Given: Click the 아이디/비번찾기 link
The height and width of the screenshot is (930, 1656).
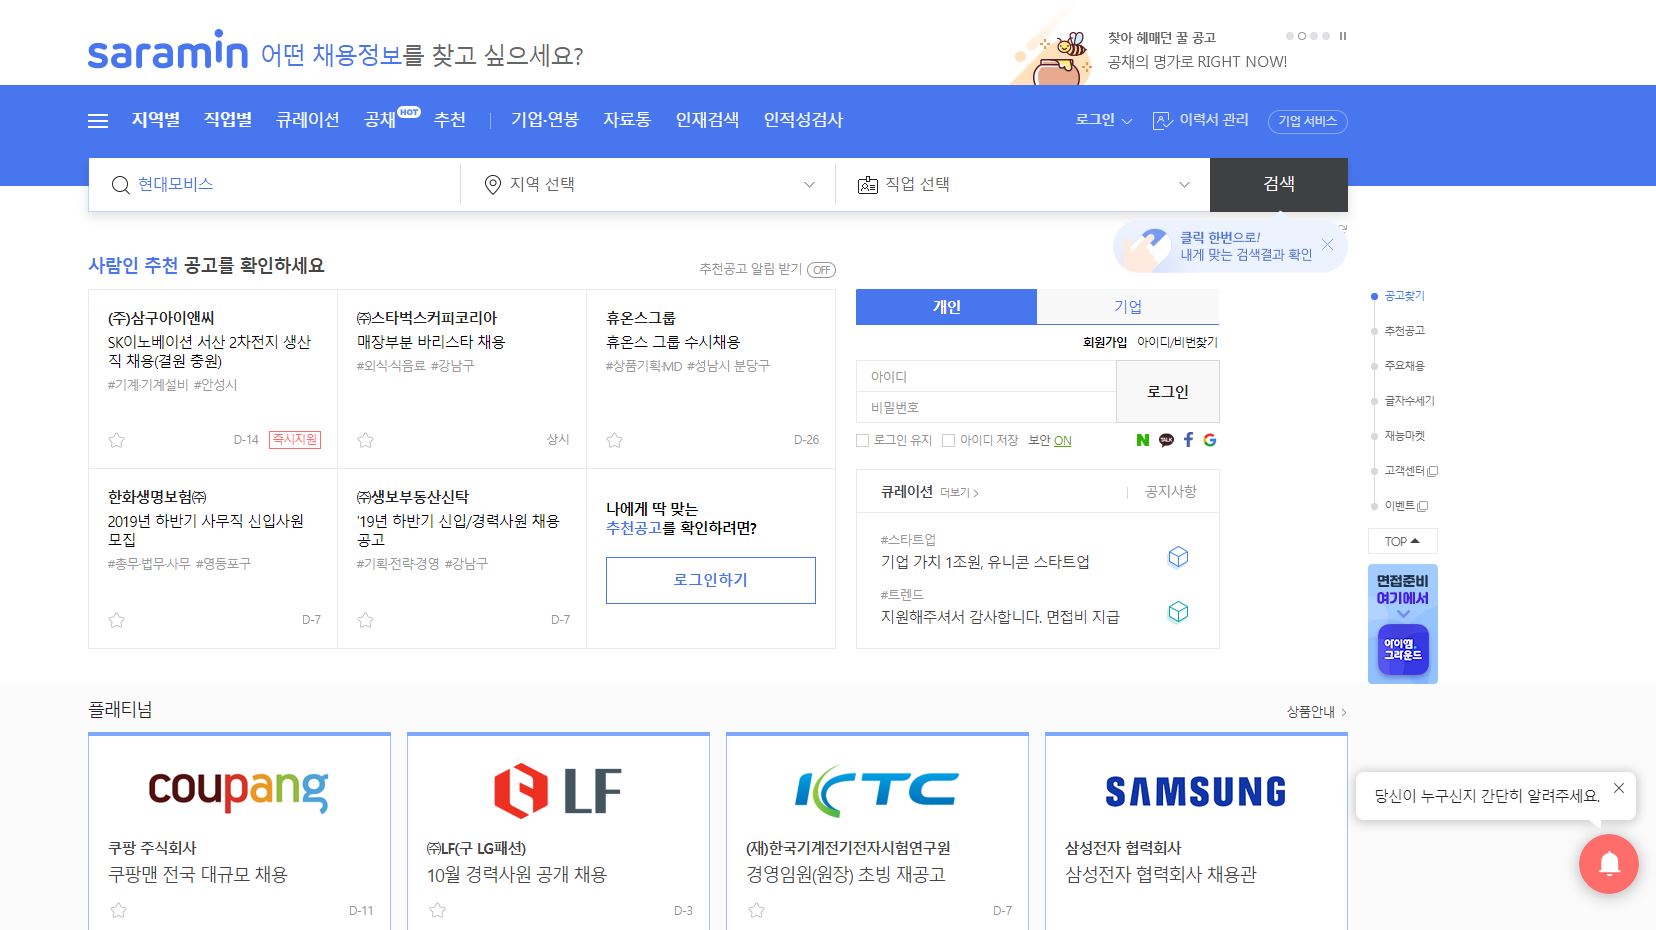Looking at the screenshot, I should (1177, 342).
